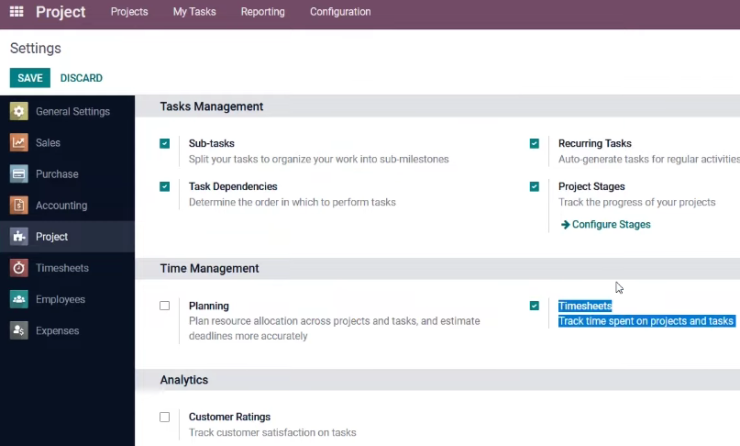Image resolution: width=740 pixels, height=446 pixels.
Task: Follow the Configure Stages link
Action: tap(611, 225)
